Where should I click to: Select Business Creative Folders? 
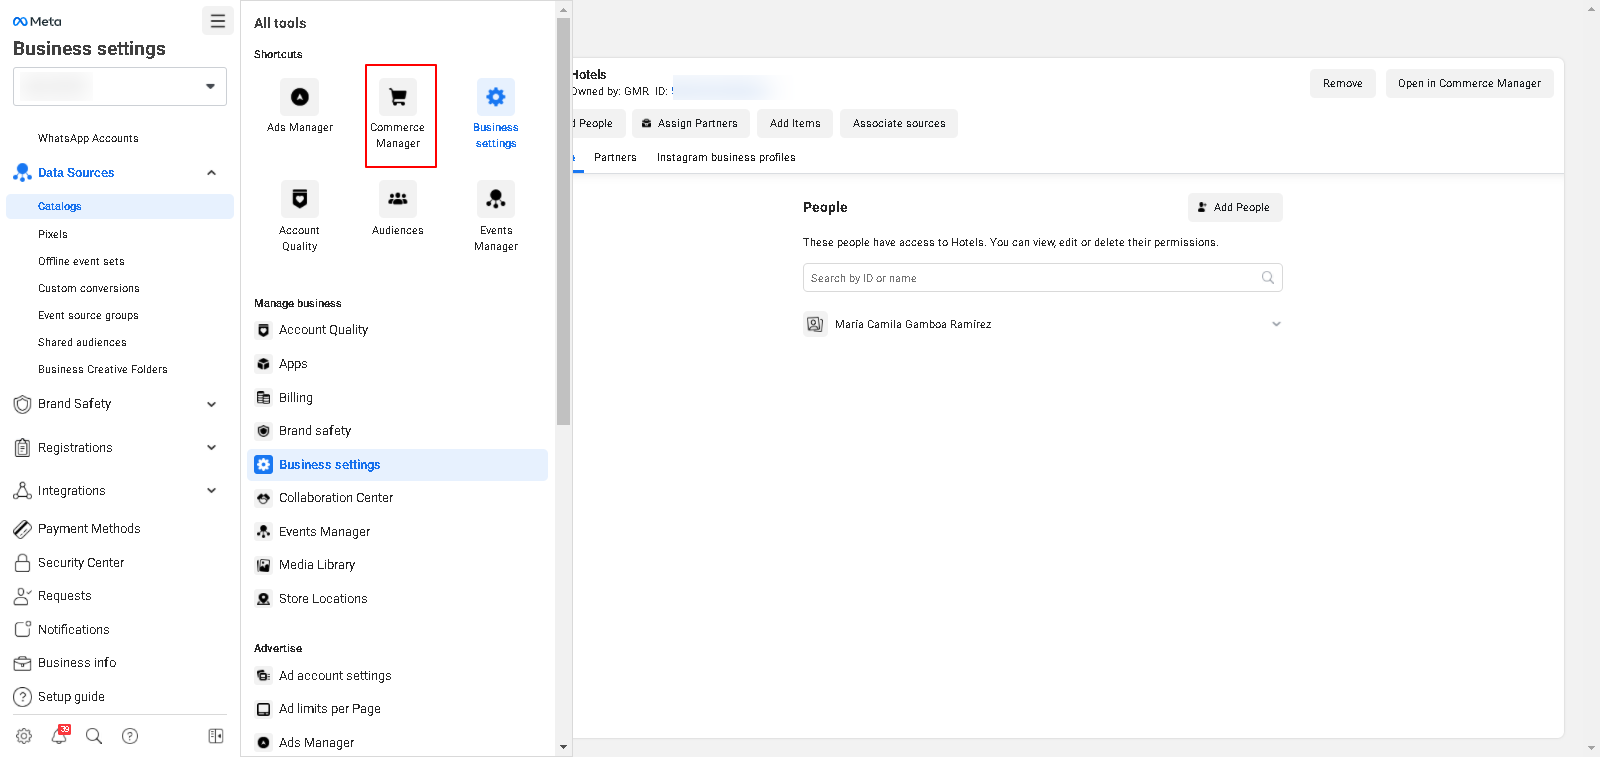point(103,370)
